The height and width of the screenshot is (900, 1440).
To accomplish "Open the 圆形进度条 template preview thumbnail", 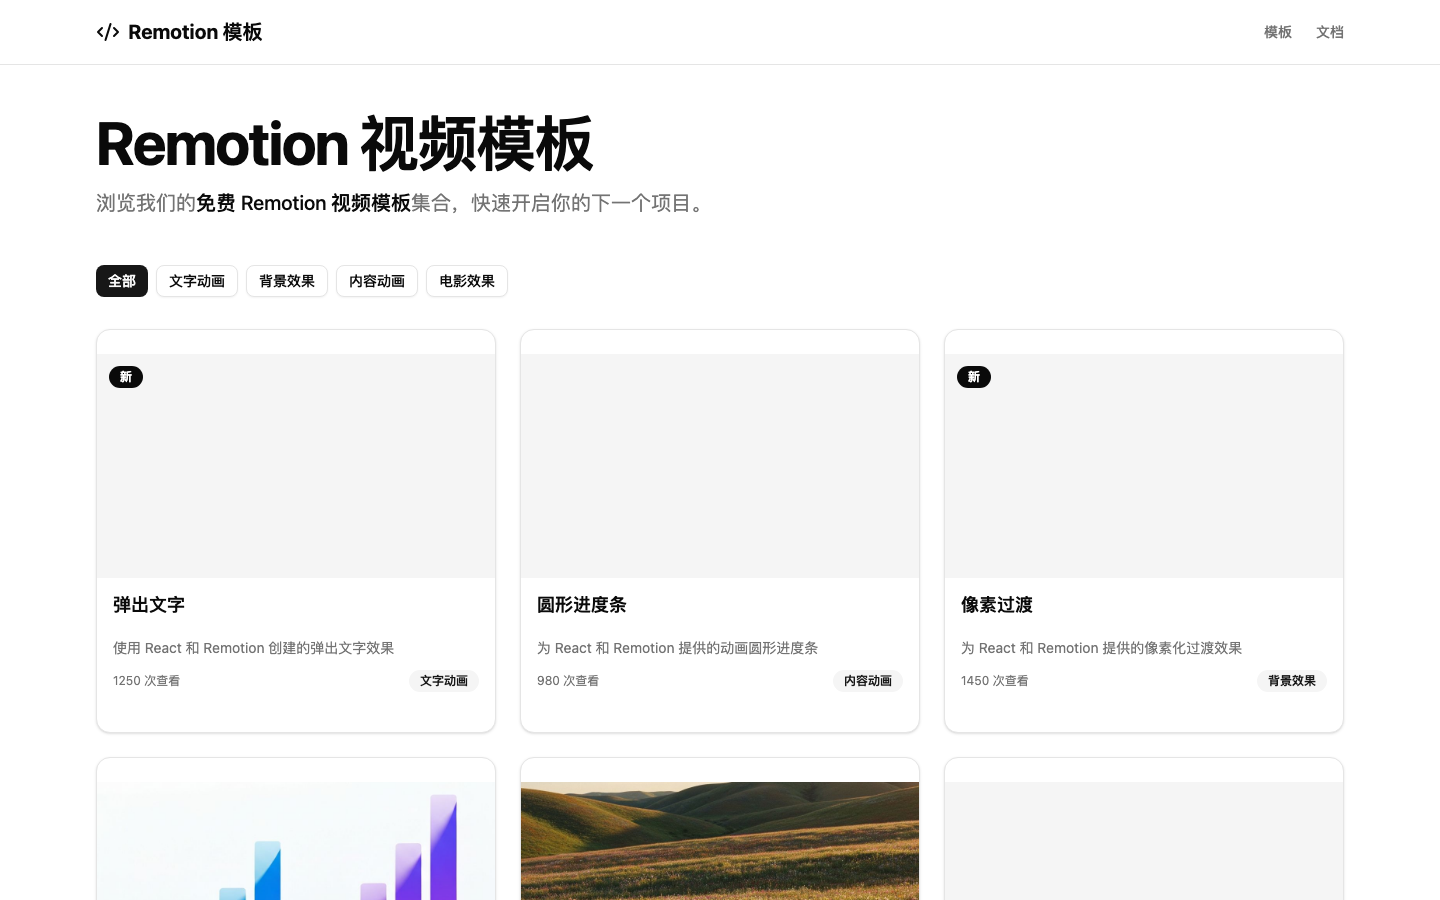I will pyautogui.click(x=720, y=466).
